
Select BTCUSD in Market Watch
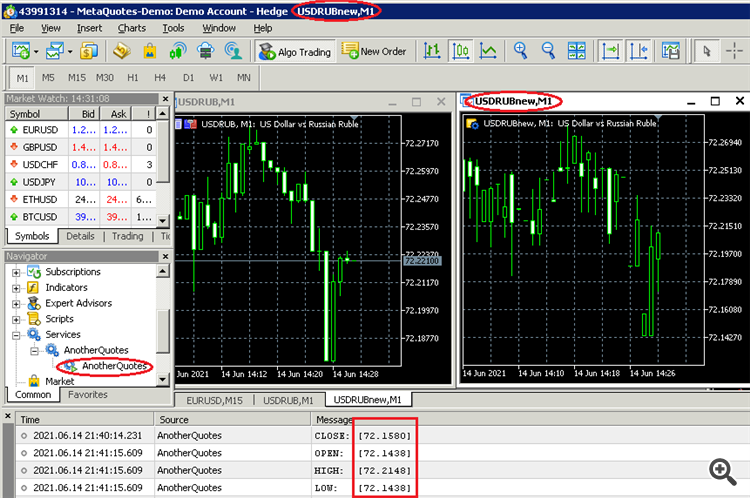point(81,217)
